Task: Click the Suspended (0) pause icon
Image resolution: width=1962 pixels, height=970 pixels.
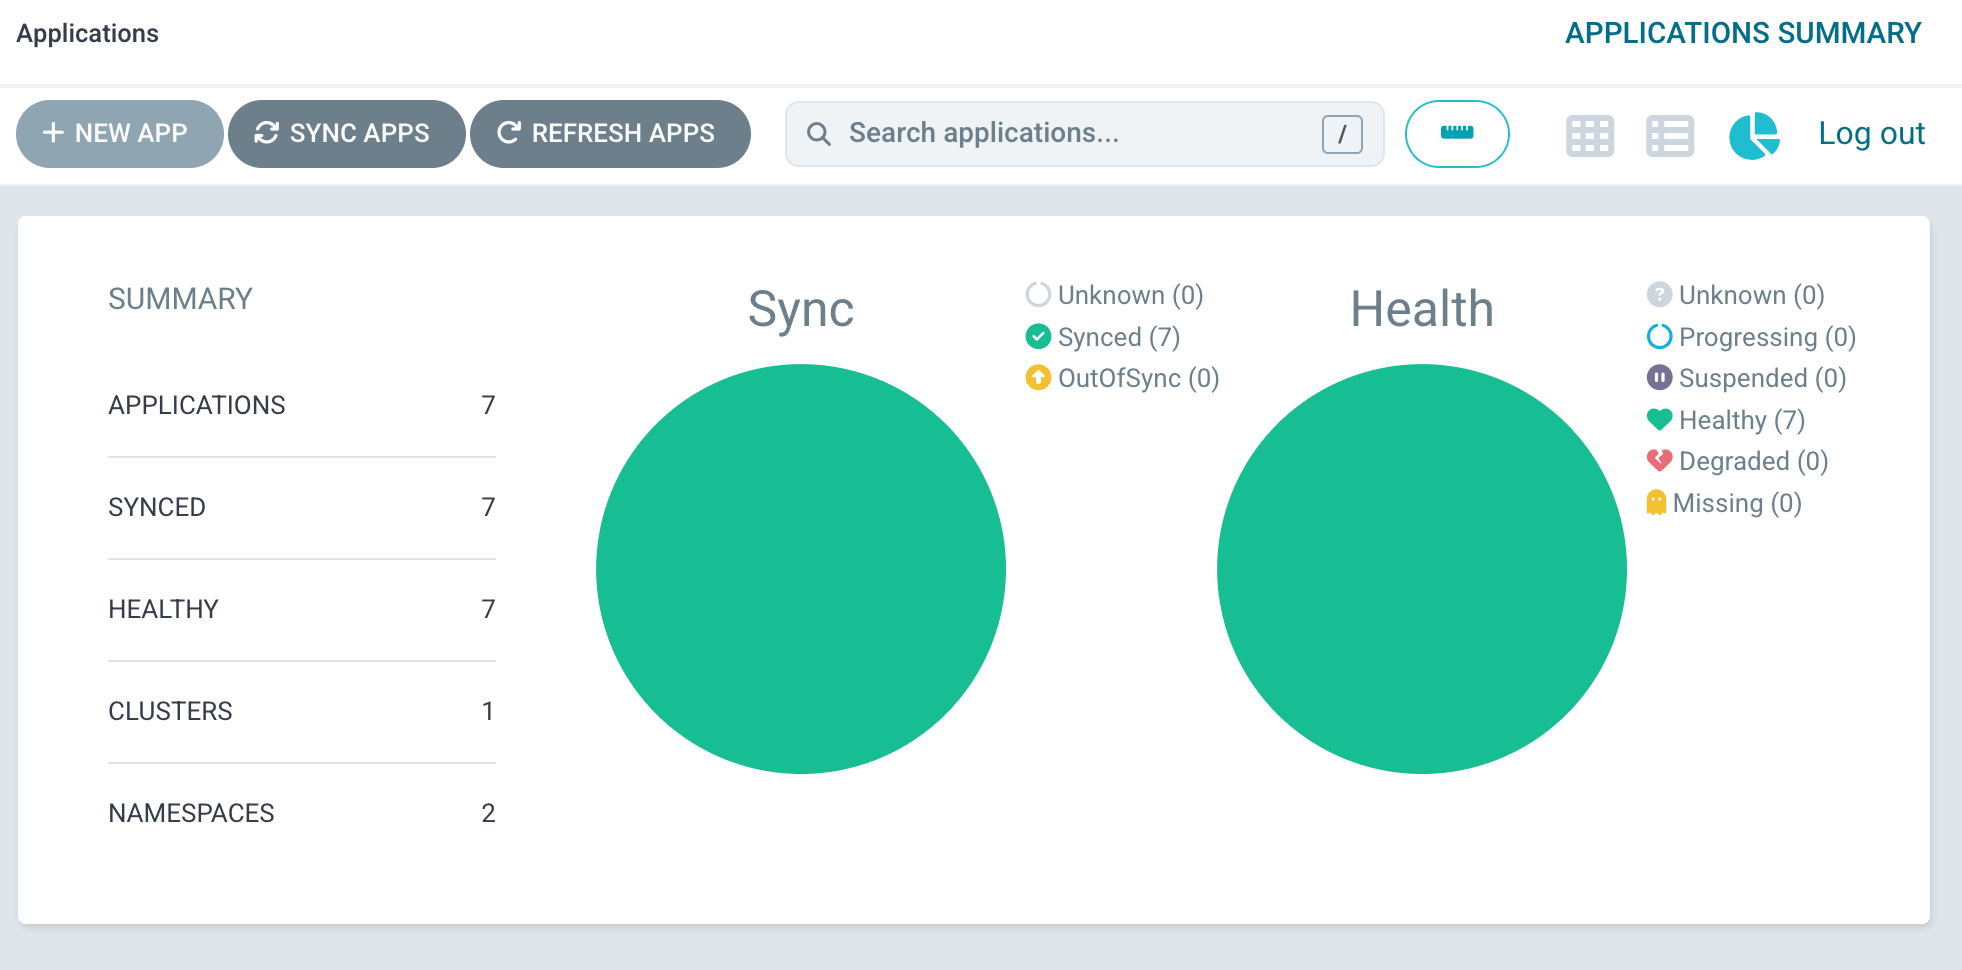Action: pos(1659,377)
